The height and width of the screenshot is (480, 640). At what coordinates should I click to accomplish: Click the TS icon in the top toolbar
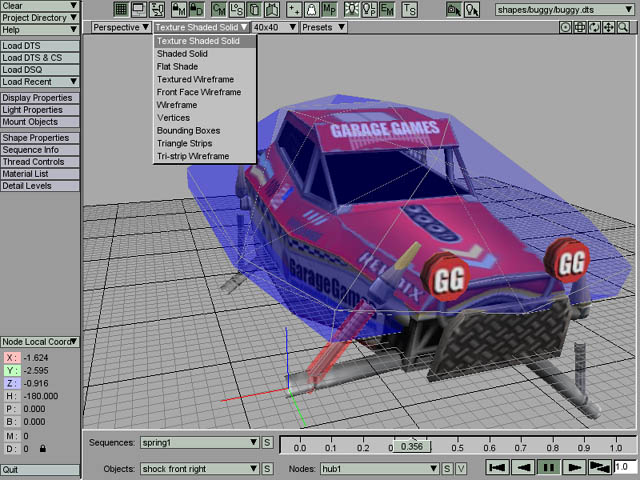tap(409, 9)
